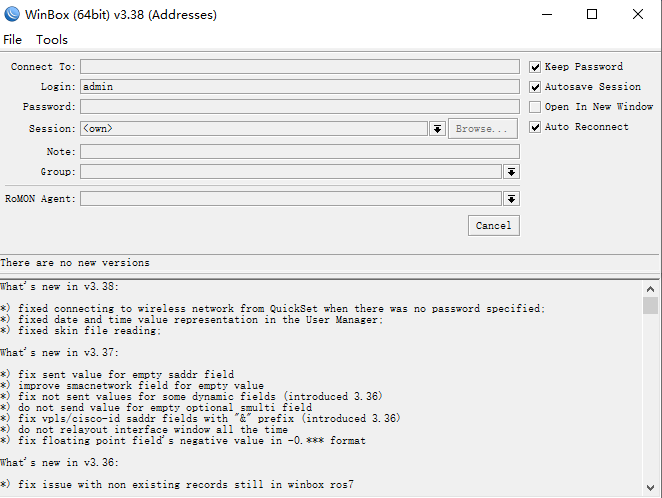Click 'fix vpls/cisco-id saddr fields' line
The width and height of the screenshot is (662, 498).
(200, 418)
